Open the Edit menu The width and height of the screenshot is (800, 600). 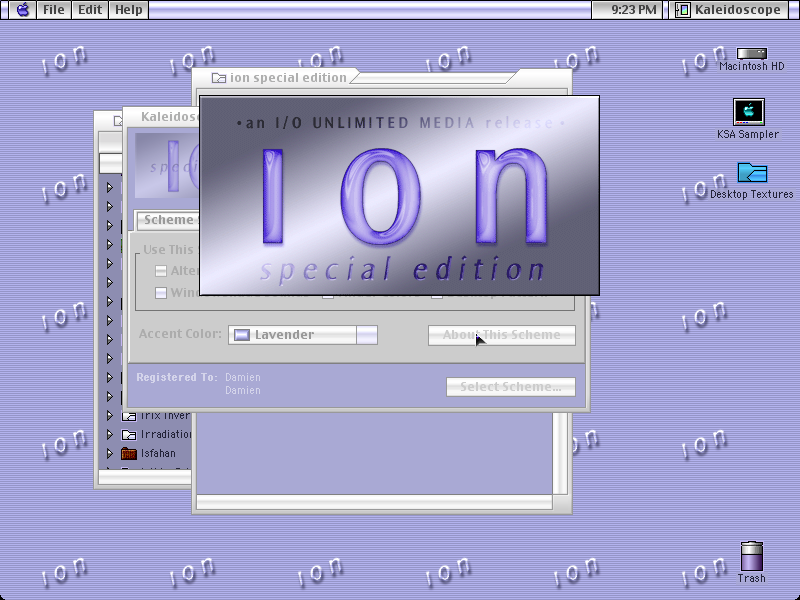90,10
